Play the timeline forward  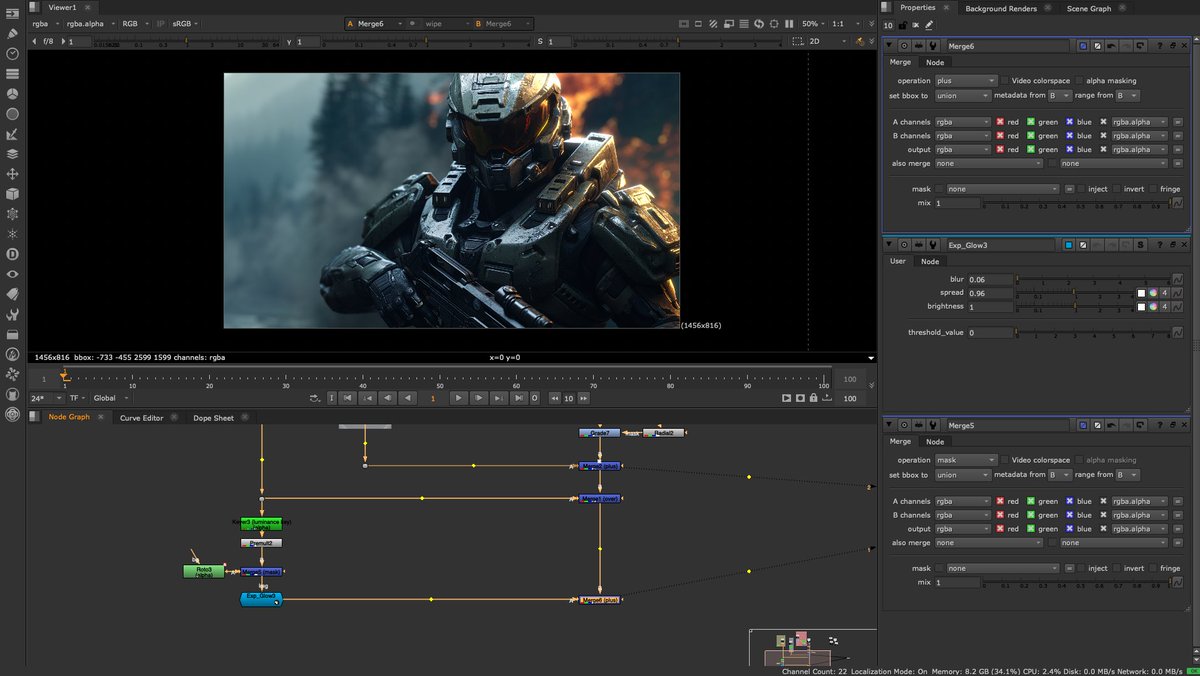pyautogui.click(x=457, y=398)
